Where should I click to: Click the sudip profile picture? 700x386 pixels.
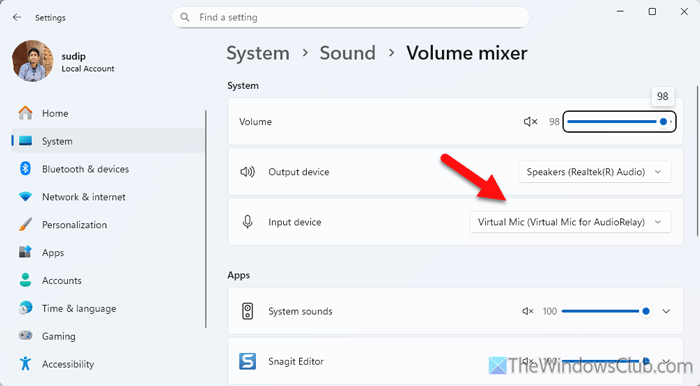pyautogui.click(x=33, y=61)
